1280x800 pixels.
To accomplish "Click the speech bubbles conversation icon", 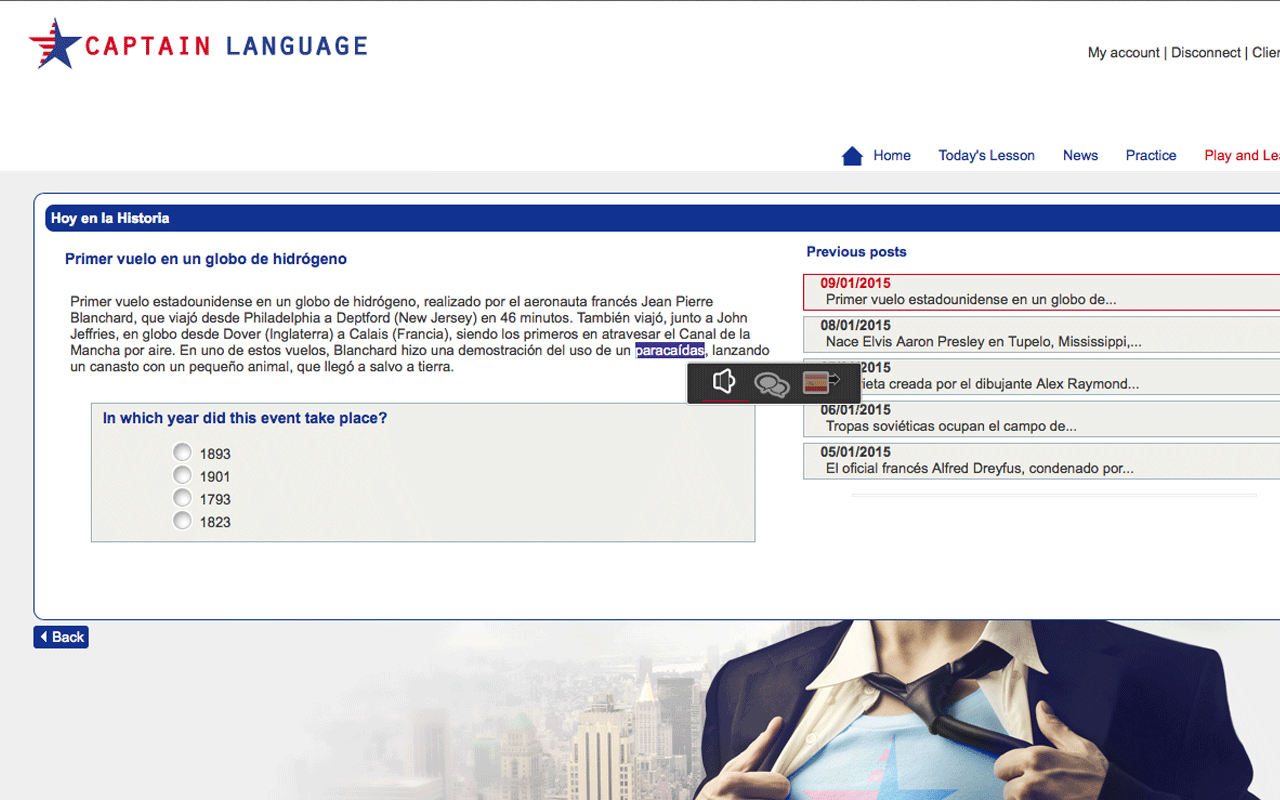I will point(771,384).
